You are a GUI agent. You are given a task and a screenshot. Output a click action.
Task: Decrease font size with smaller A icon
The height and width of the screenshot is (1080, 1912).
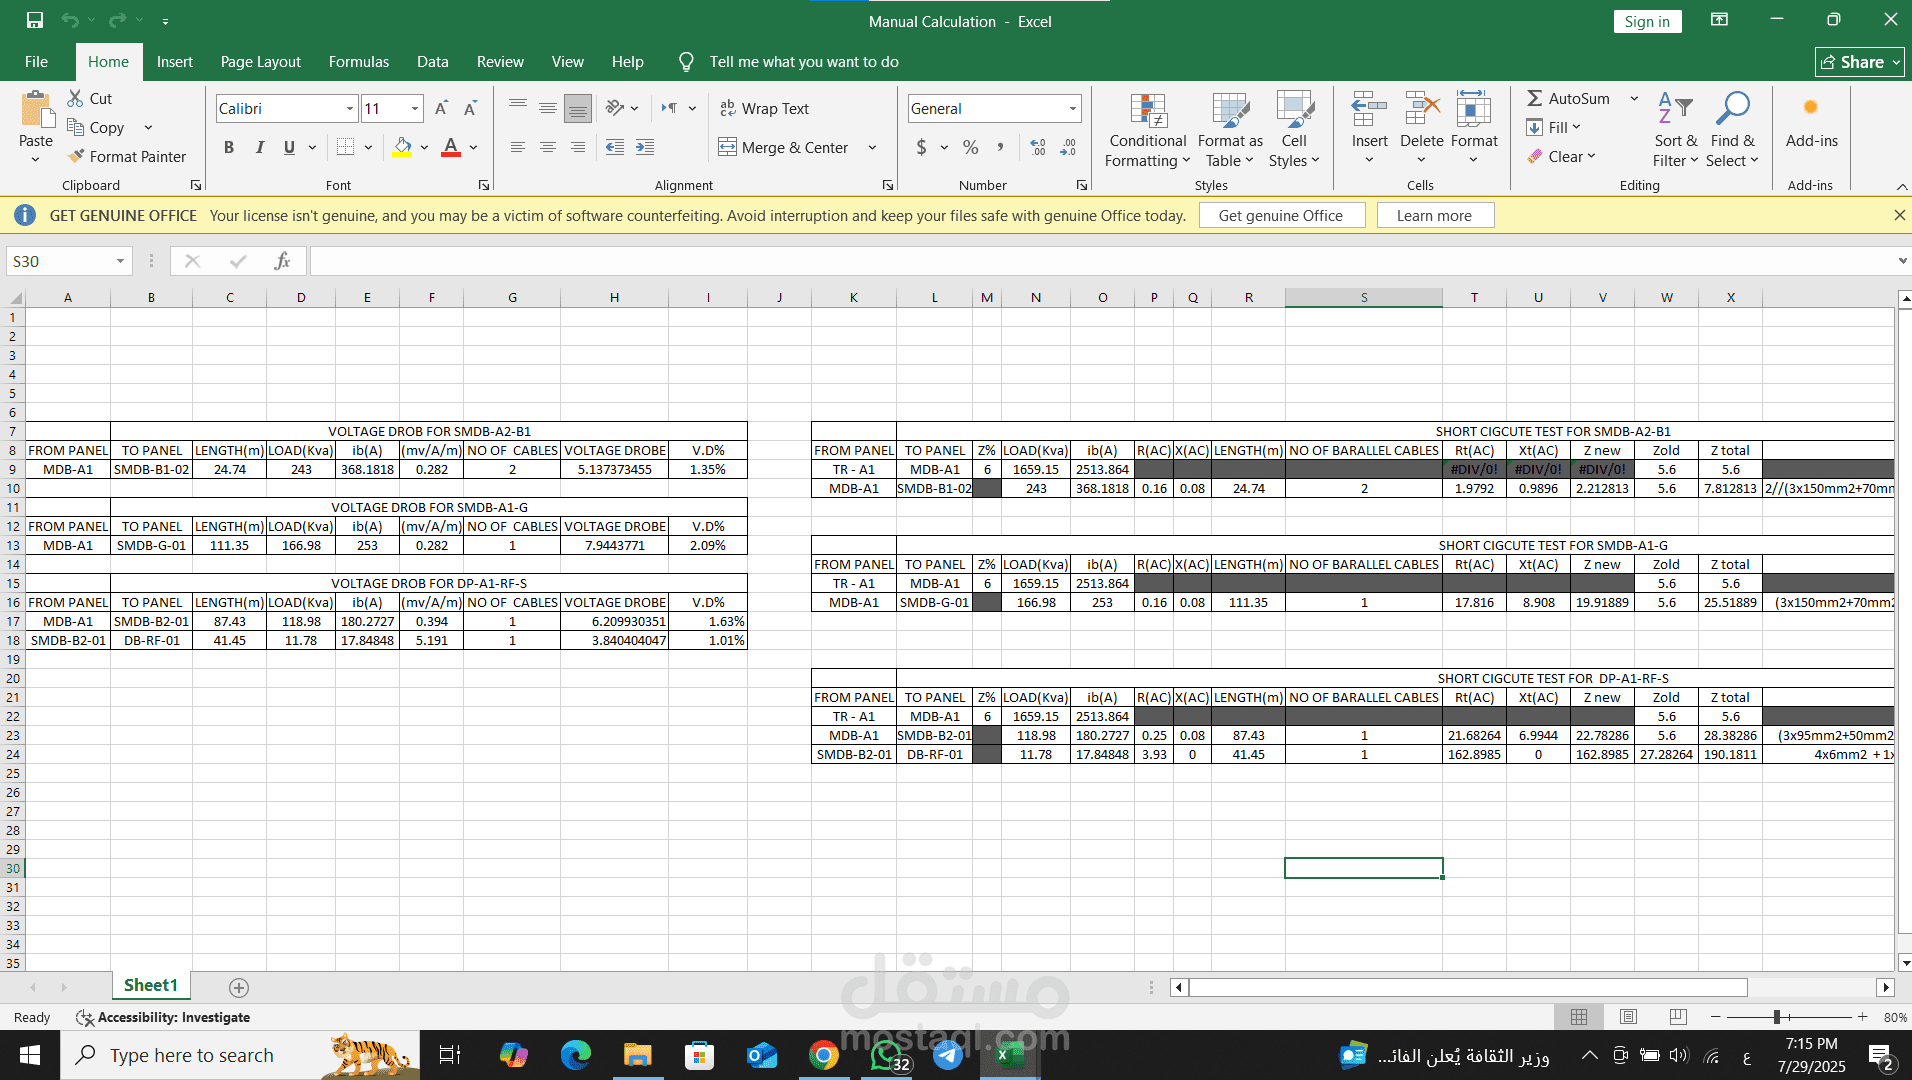[x=470, y=108]
